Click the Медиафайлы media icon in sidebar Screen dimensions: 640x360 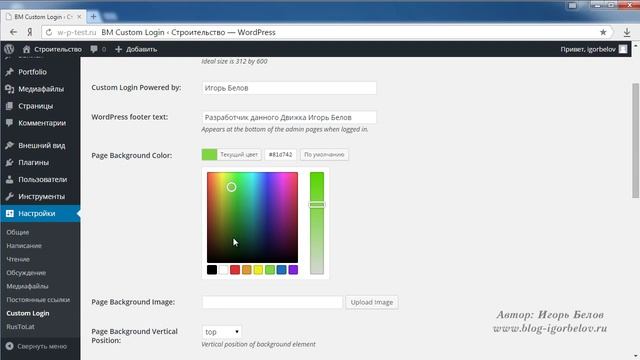[x=9, y=89]
